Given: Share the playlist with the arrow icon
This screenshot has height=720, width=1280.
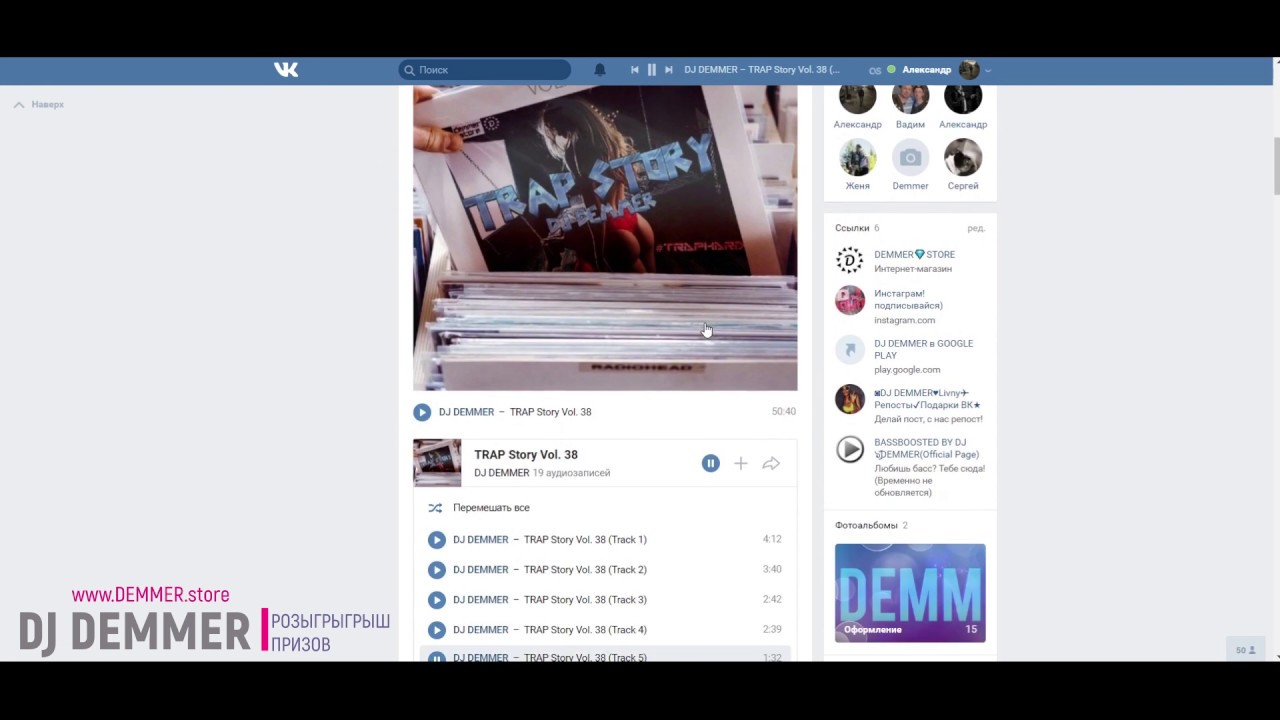Looking at the screenshot, I should pyautogui.click(x=771, y=463).
